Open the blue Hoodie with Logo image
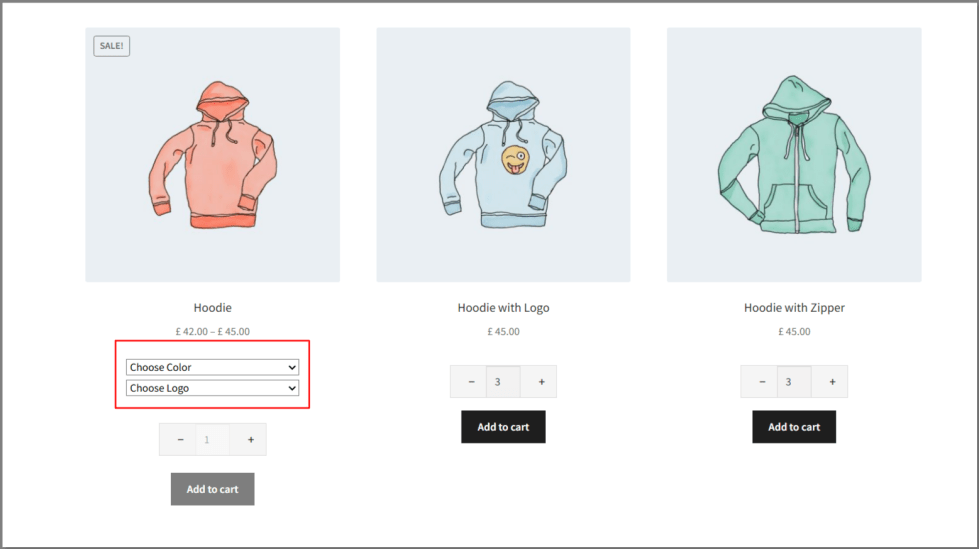Screen dimensions: 979x549 click(x=503, y=154)
